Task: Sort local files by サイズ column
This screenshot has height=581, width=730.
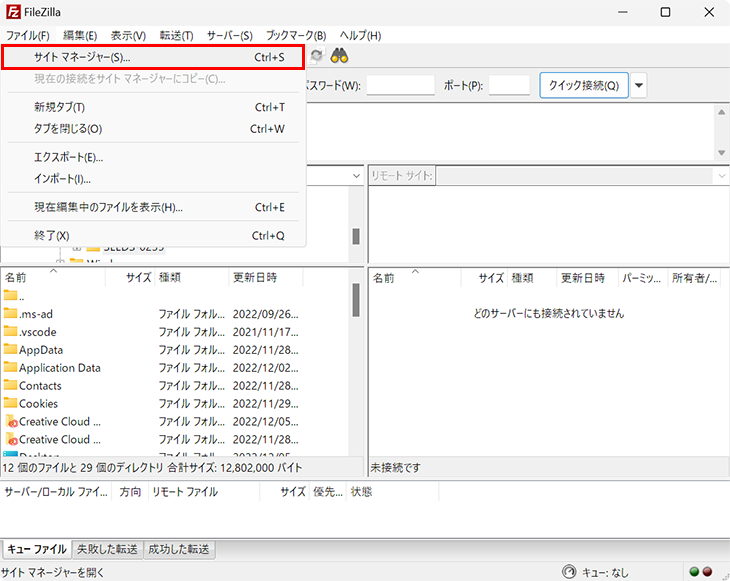Action: click(x=130, y=277)
